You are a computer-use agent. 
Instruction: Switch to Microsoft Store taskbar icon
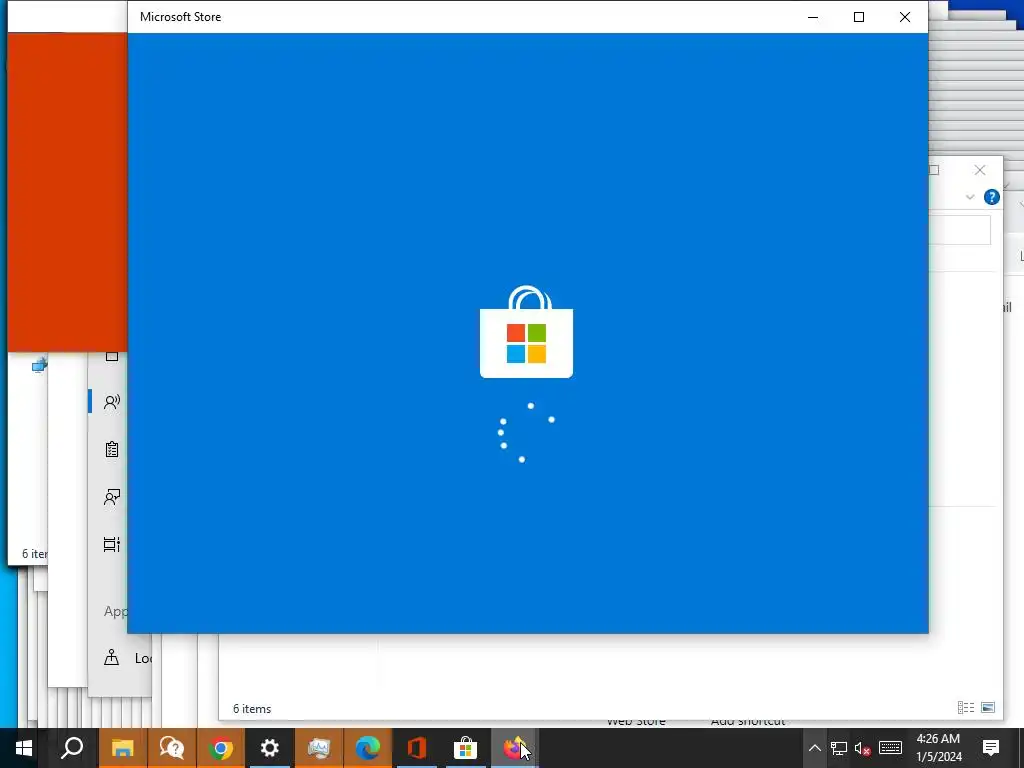[466, 748]
